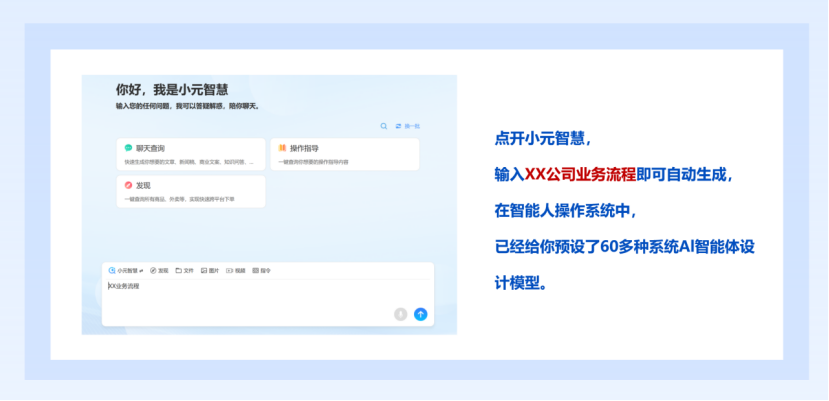
Task: Click the orange 操作指导 card icon
Action: click(282, 148)
